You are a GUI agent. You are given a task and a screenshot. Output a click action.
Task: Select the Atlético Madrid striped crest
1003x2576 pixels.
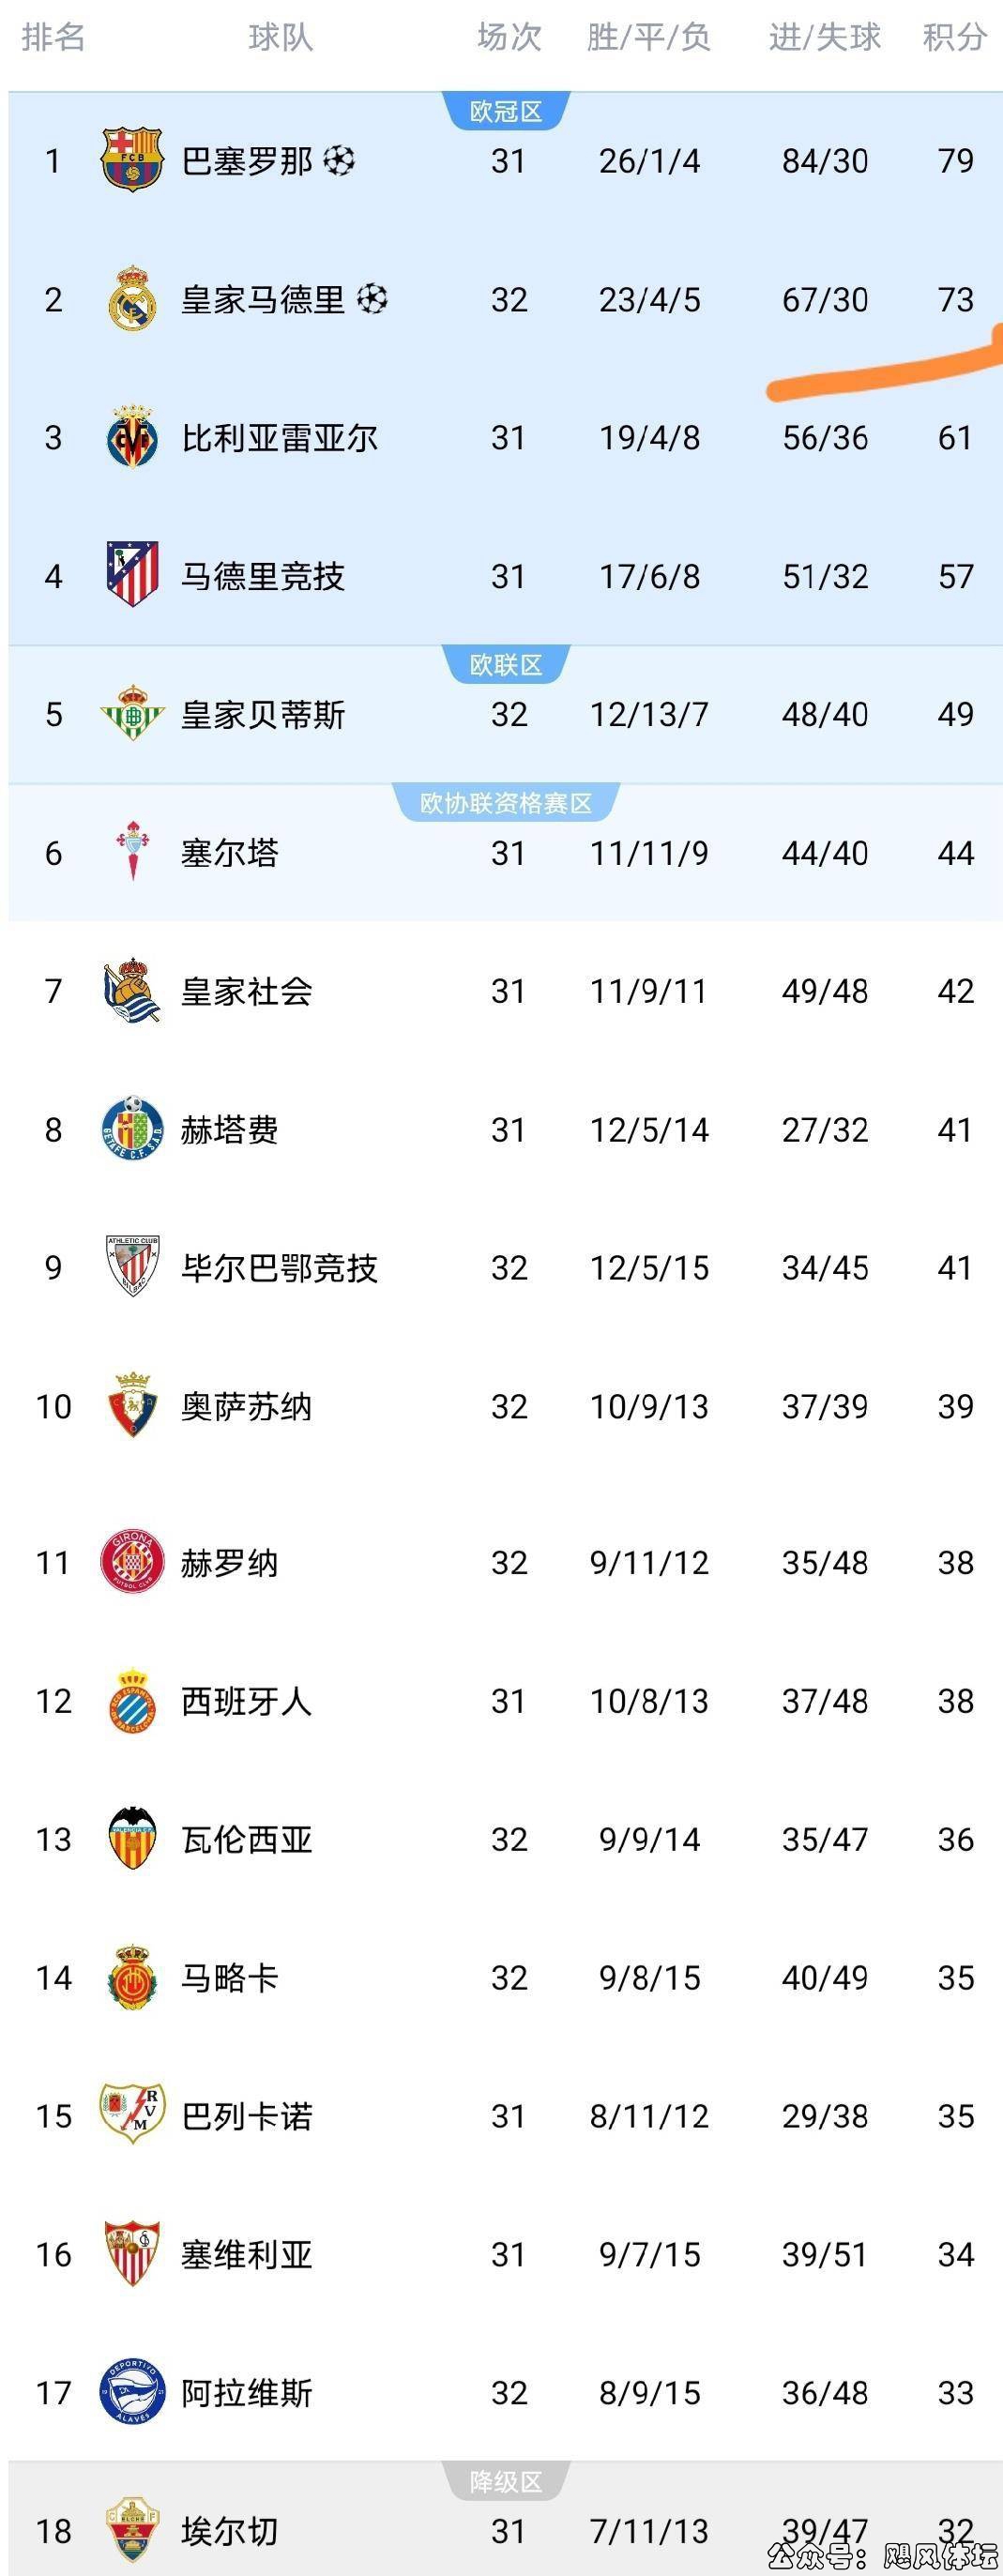pyautogui.click(x=132, y=575)
